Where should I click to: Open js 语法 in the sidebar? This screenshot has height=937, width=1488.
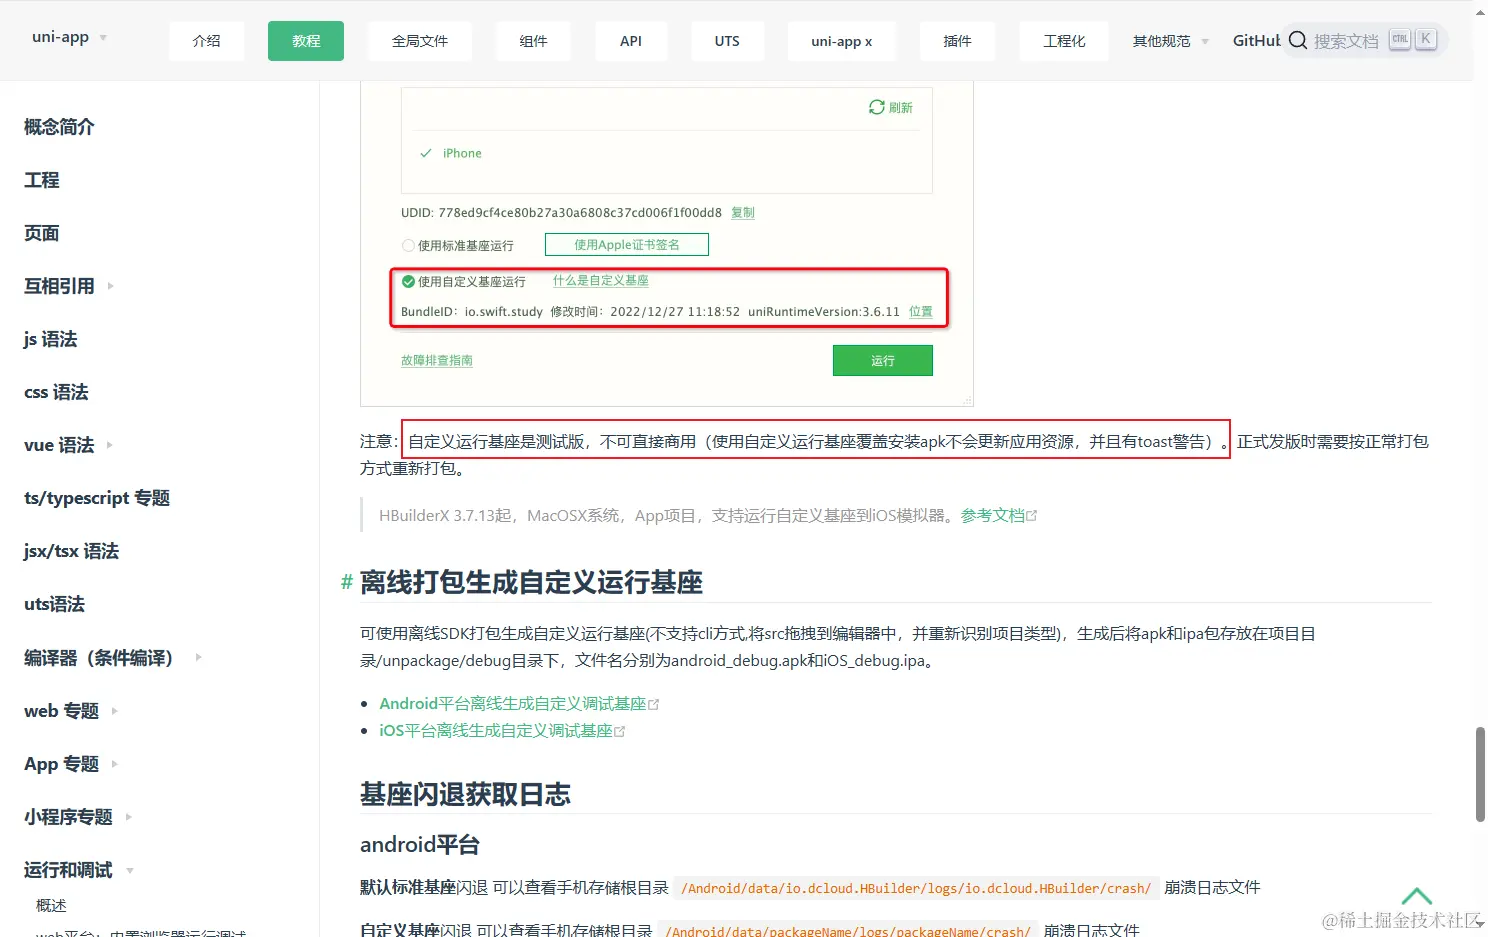[50, 339]
